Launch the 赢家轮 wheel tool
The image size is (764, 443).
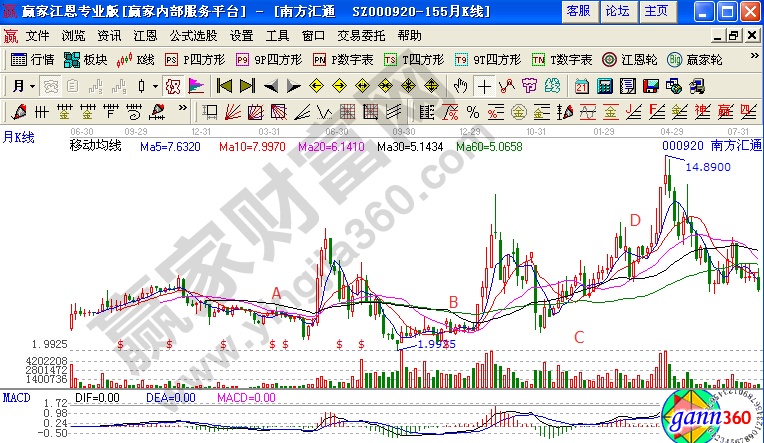coord(694,60)
